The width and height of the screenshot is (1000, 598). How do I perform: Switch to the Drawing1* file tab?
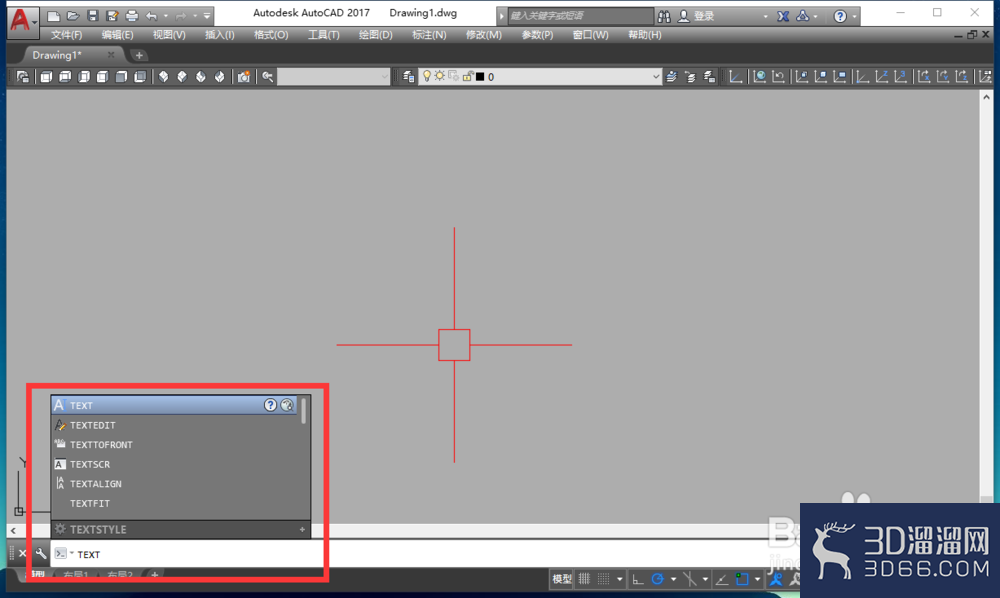pyautogui.click(x=57, y=55)
